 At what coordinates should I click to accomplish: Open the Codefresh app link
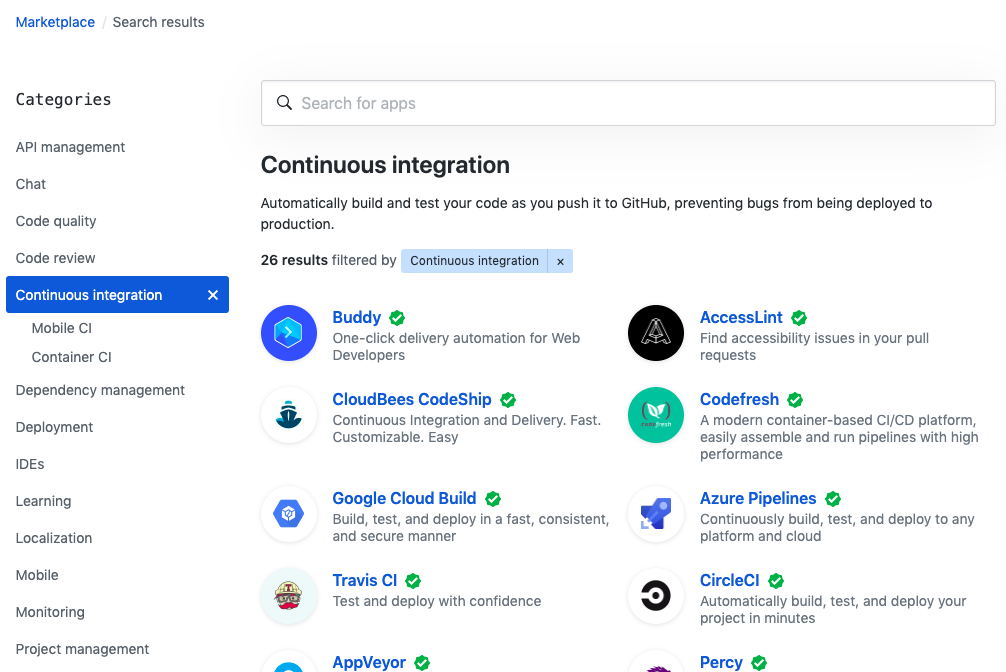(x=739, y=399)
